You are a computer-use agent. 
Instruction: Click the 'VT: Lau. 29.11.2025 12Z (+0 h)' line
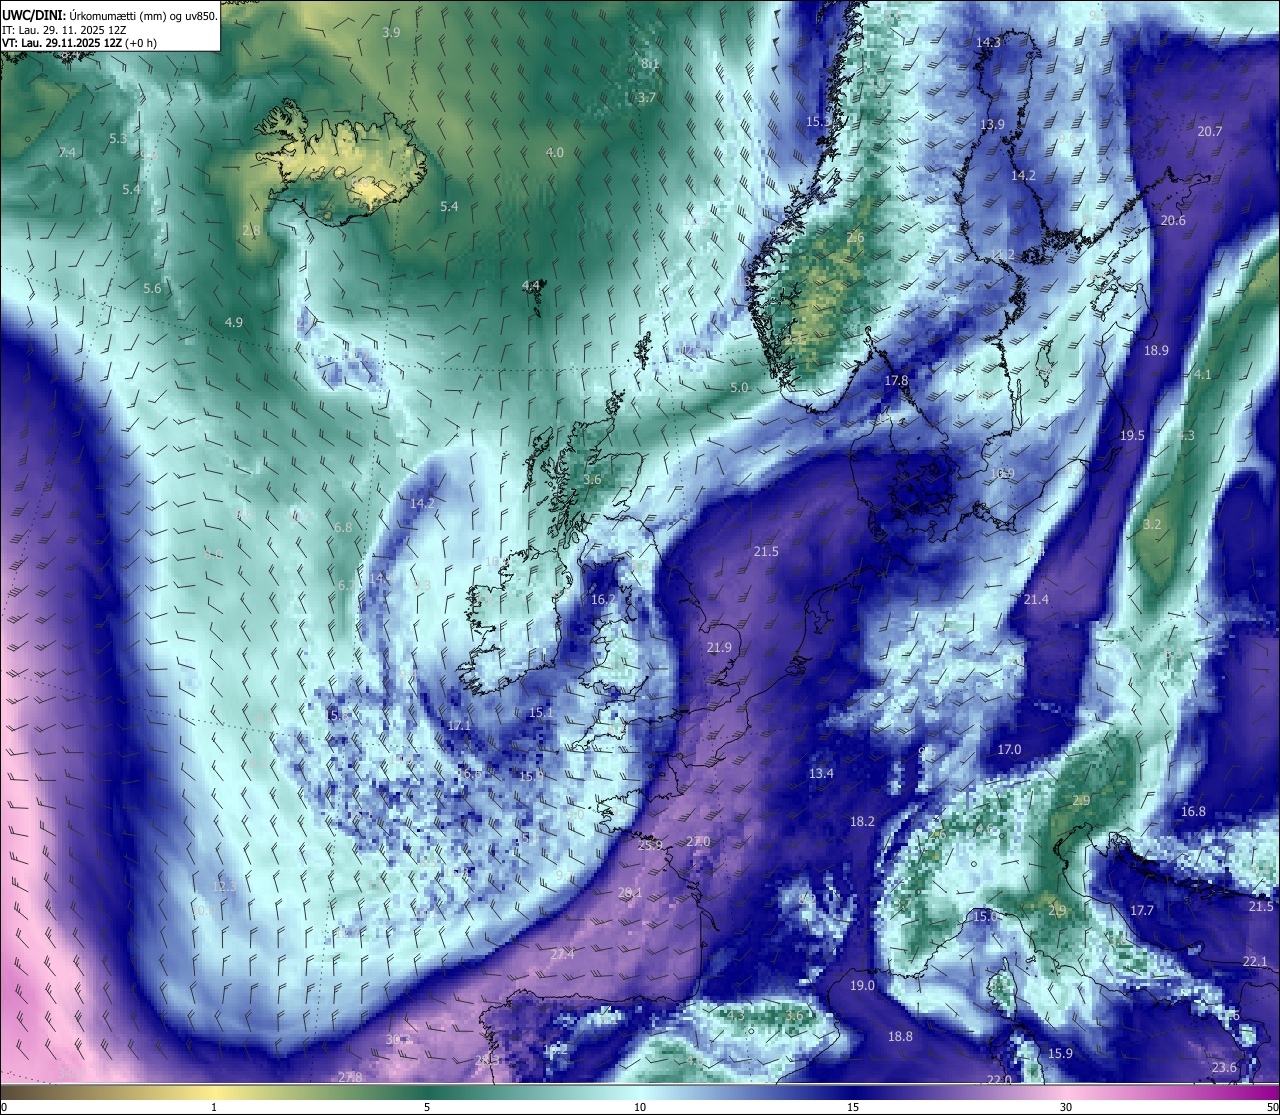pos(79,43)
